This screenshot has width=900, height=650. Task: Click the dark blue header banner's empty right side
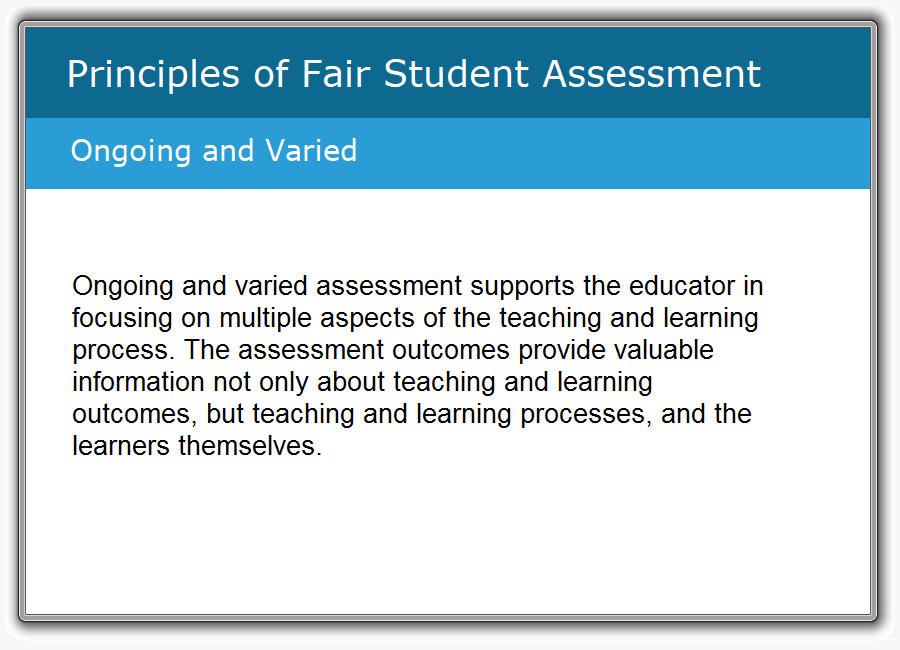tap(815, 73)
